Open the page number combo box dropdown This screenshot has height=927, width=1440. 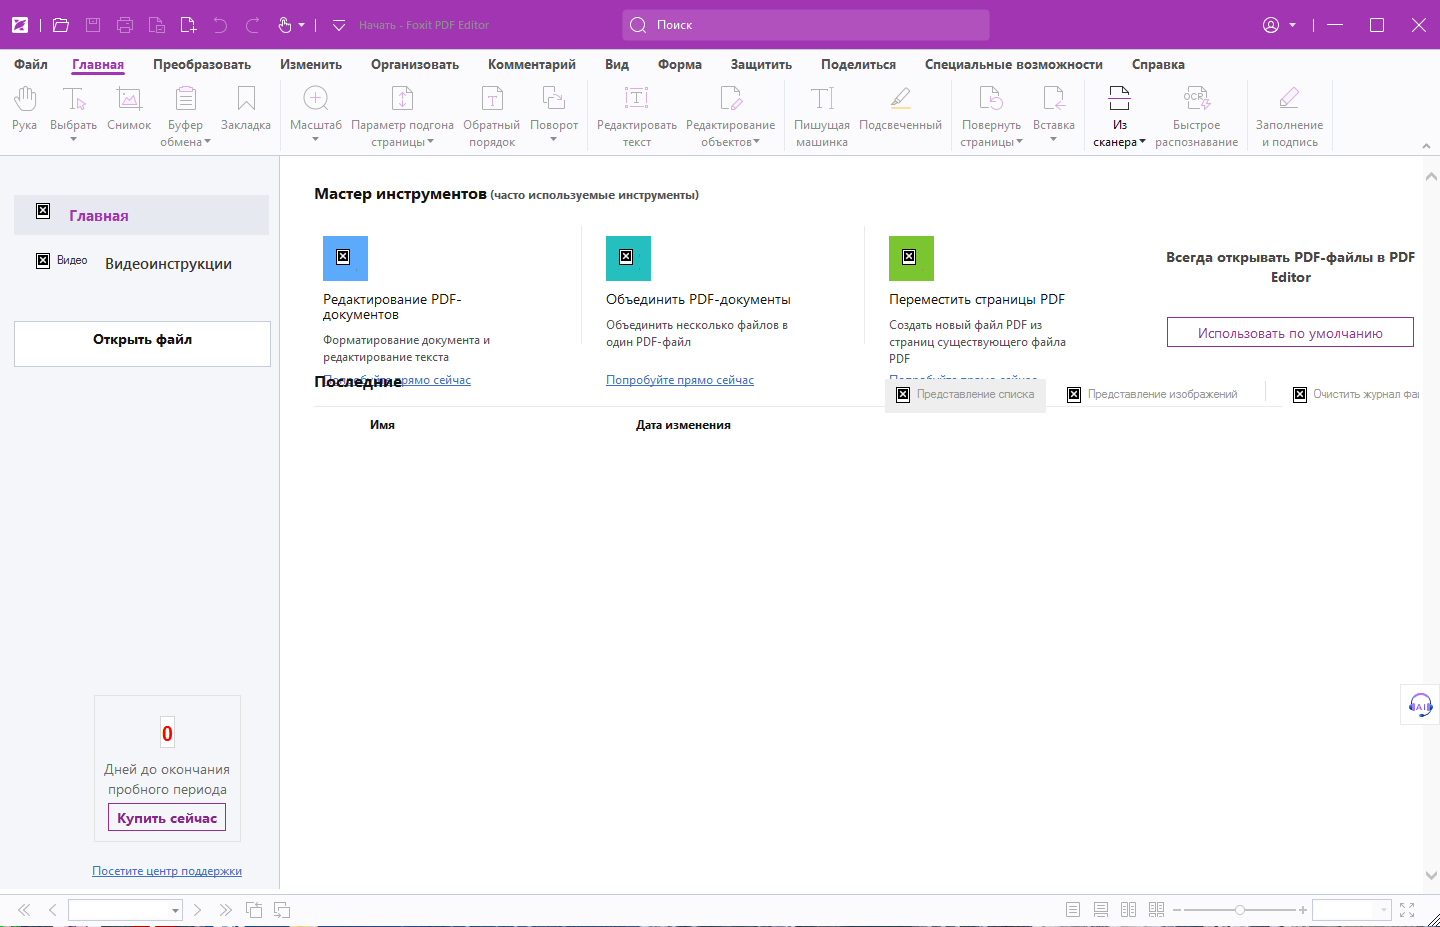tap(175, 910)
